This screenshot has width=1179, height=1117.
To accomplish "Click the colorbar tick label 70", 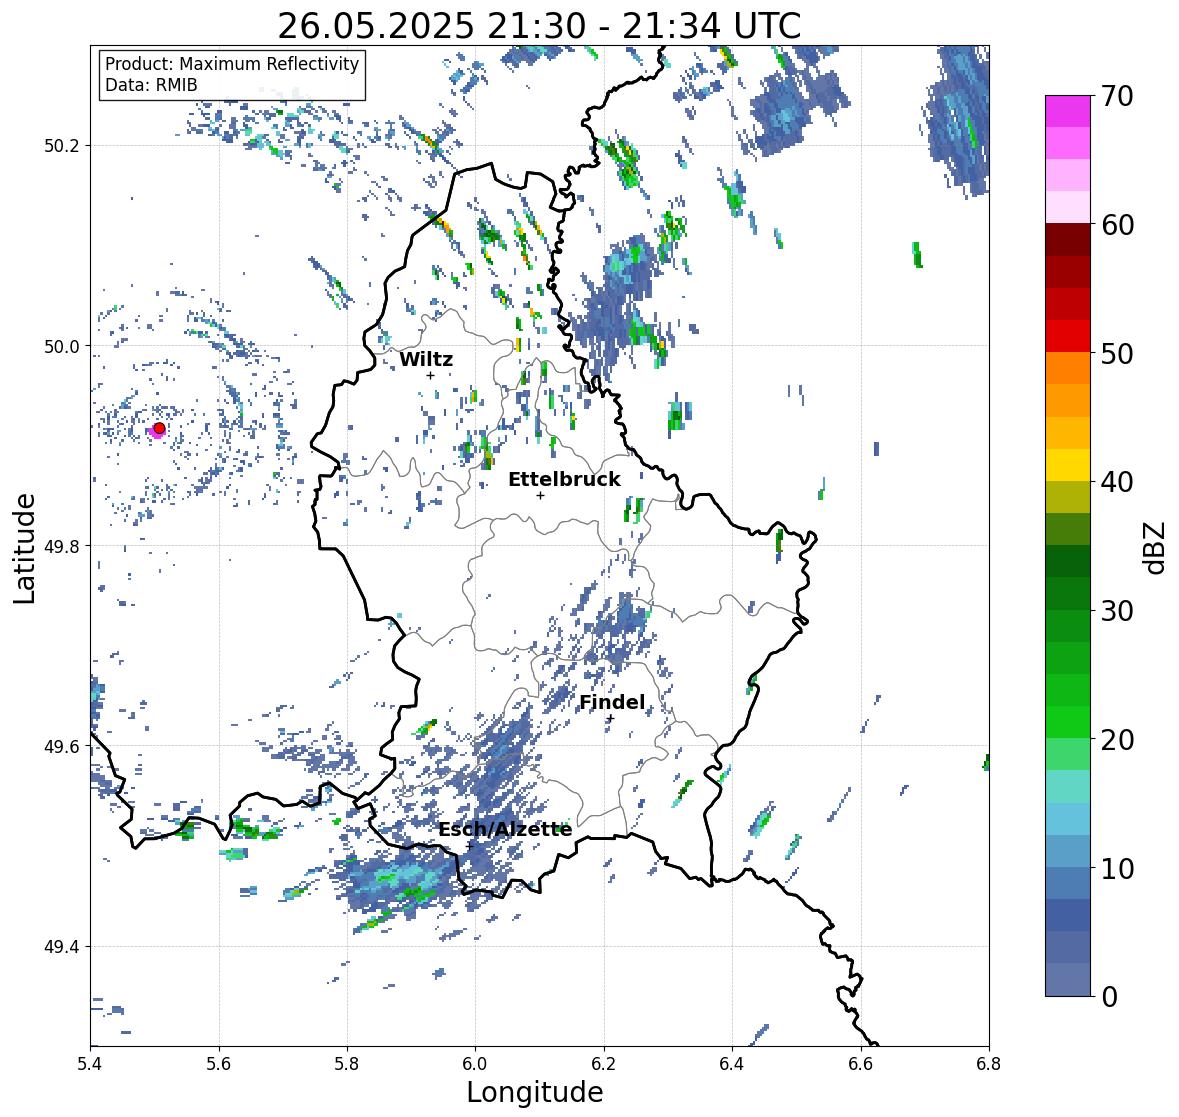I will coord(1117,96).
